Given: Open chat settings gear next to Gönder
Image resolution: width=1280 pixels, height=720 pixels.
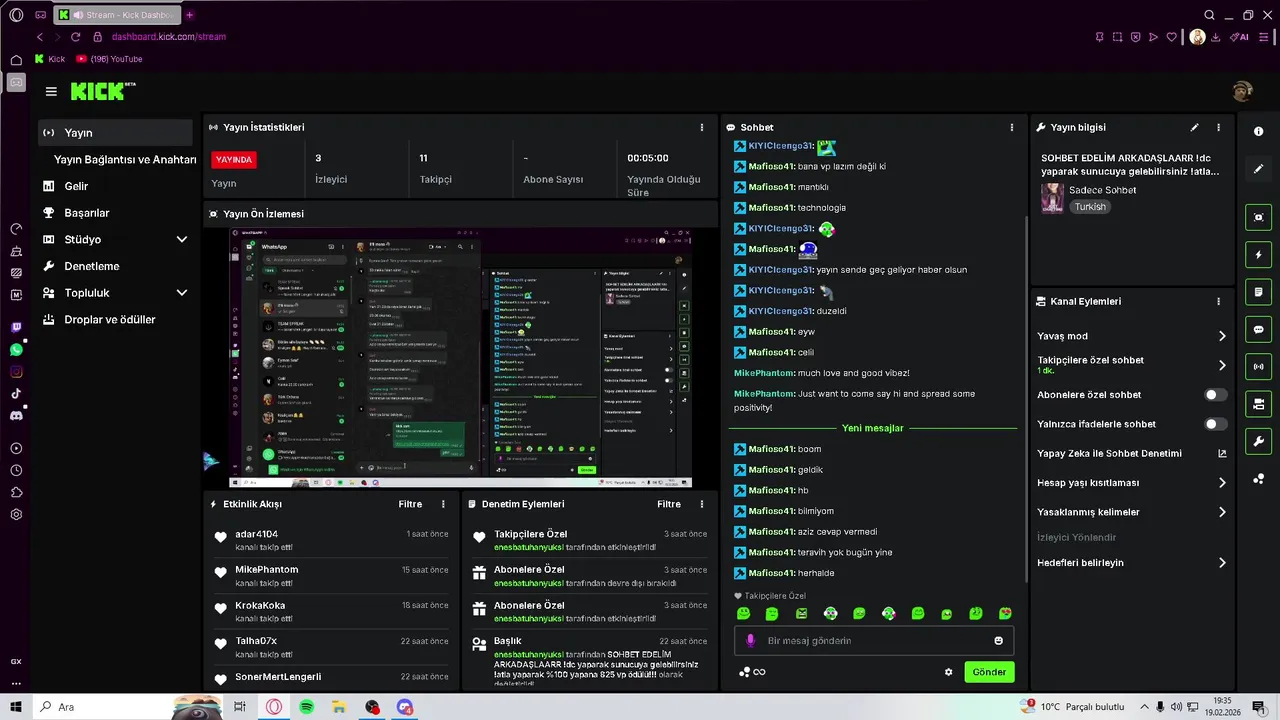Looking at the screenshot, I should tap(948, 672).
